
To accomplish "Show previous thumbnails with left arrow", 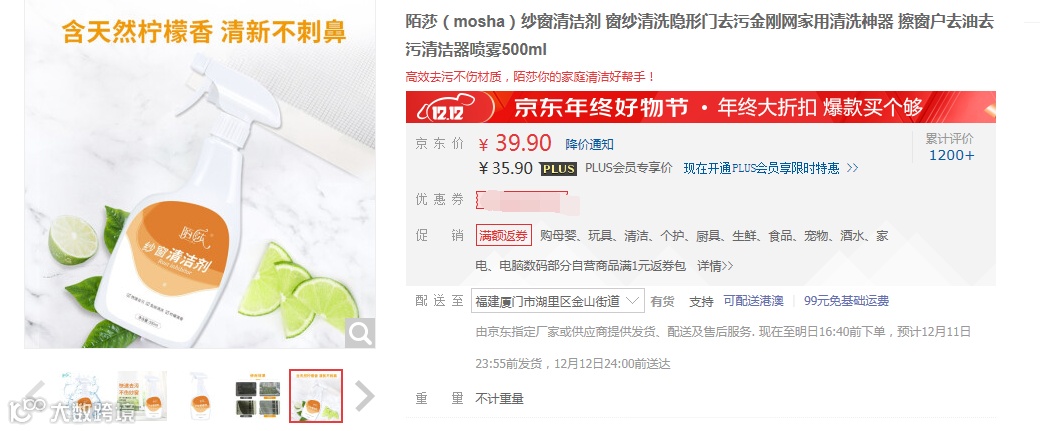I will (x=35, y=396).
